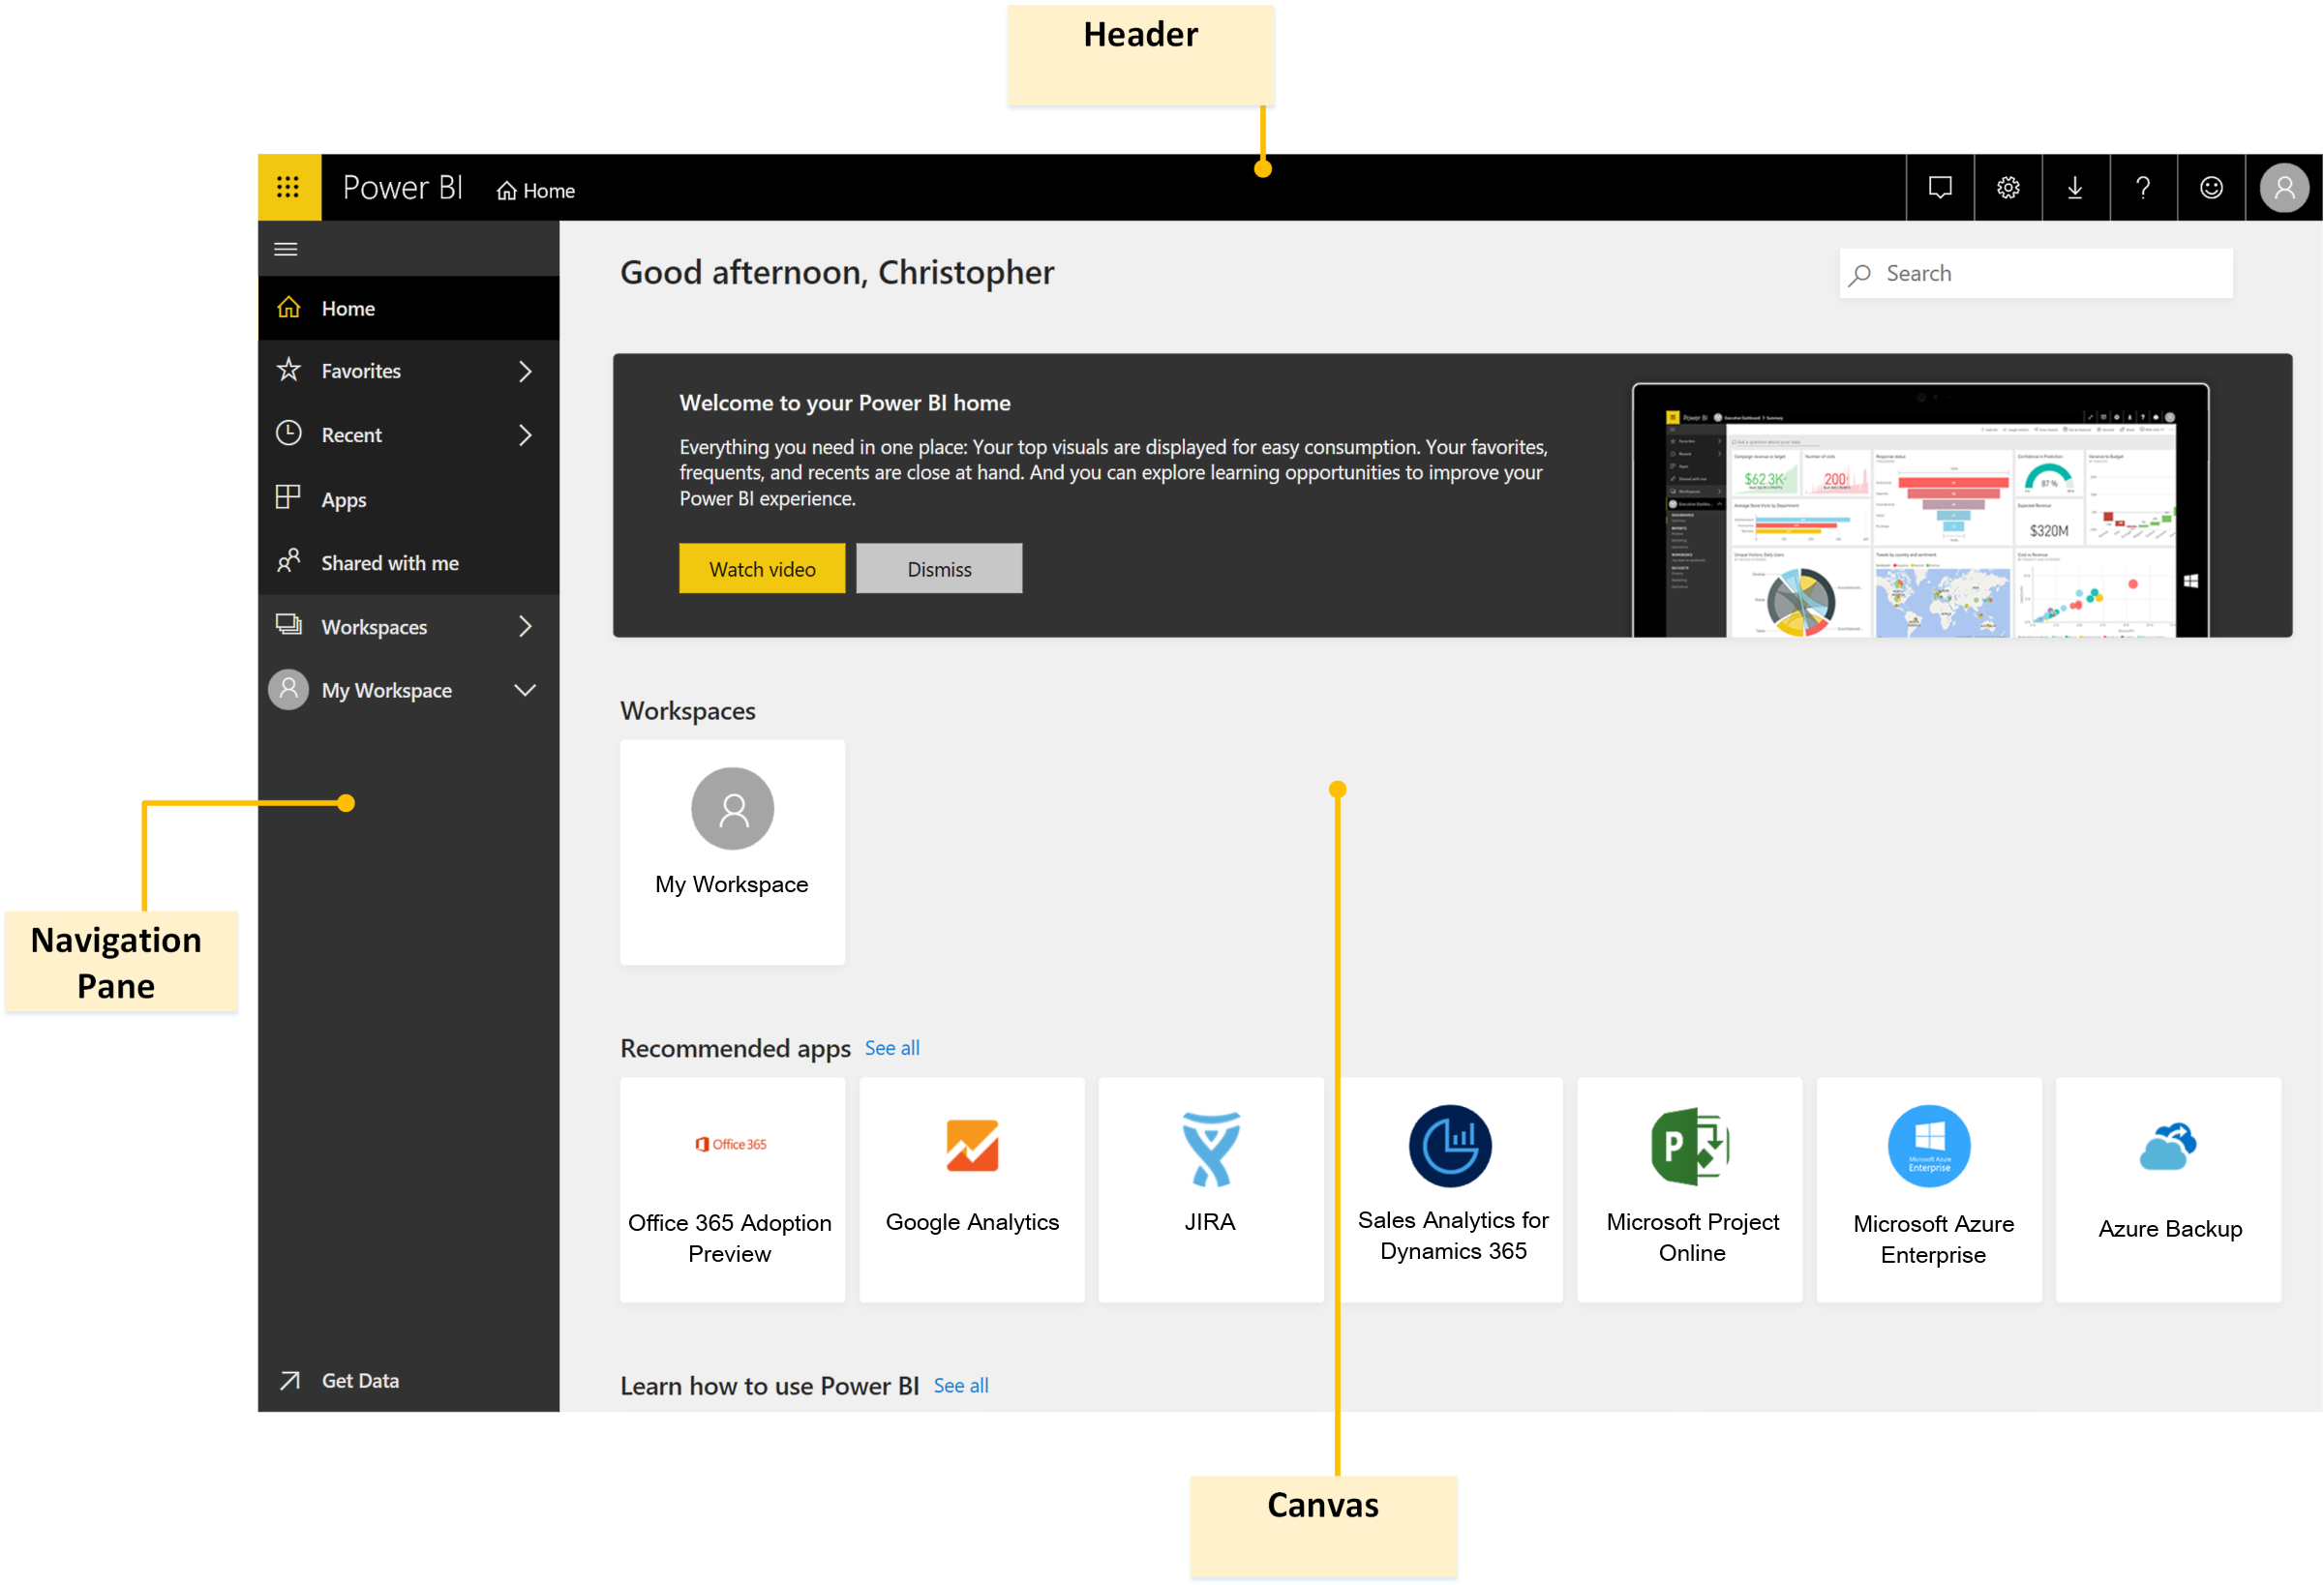Screen dimensions: 2324x1585
Task: Select Apps in the navigation pane
Action: point(409,499)
